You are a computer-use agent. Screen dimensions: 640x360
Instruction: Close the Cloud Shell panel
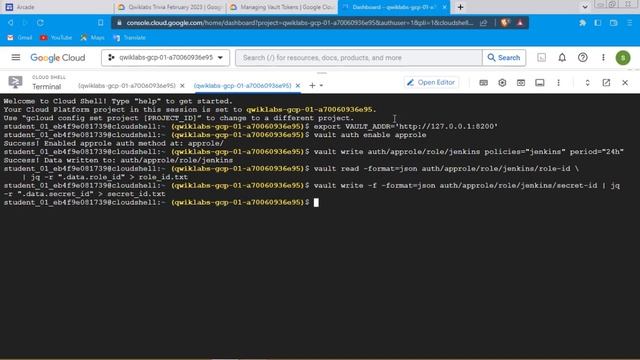click(625, 83)
